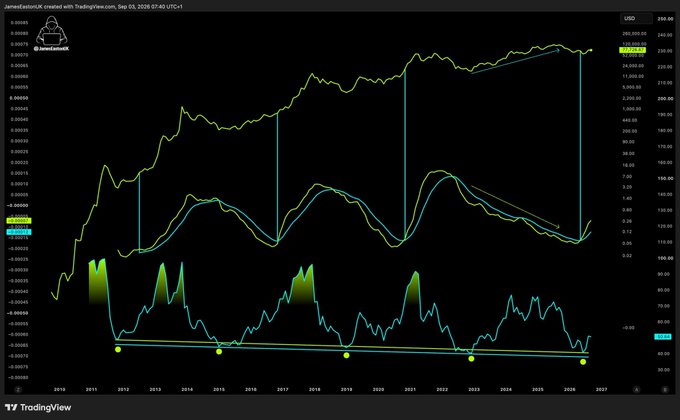This screenshot has height=420, width=680.
Task: Click the cyan 50.84 indicator value label
Action: 663,337
